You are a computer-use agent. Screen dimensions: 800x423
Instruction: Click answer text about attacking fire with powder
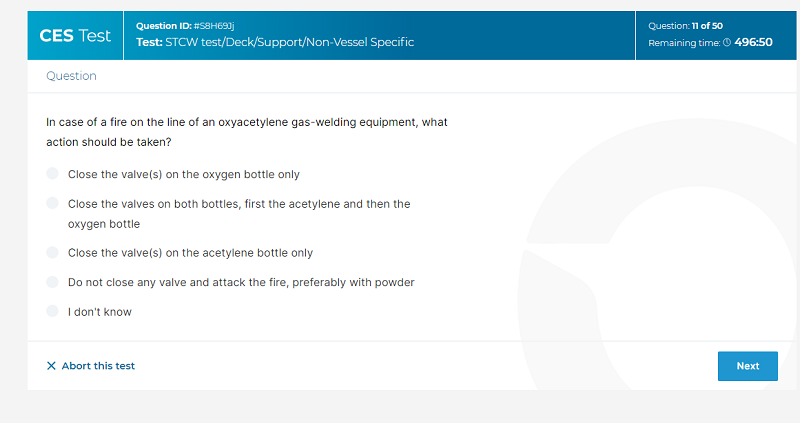pos(241,283)
